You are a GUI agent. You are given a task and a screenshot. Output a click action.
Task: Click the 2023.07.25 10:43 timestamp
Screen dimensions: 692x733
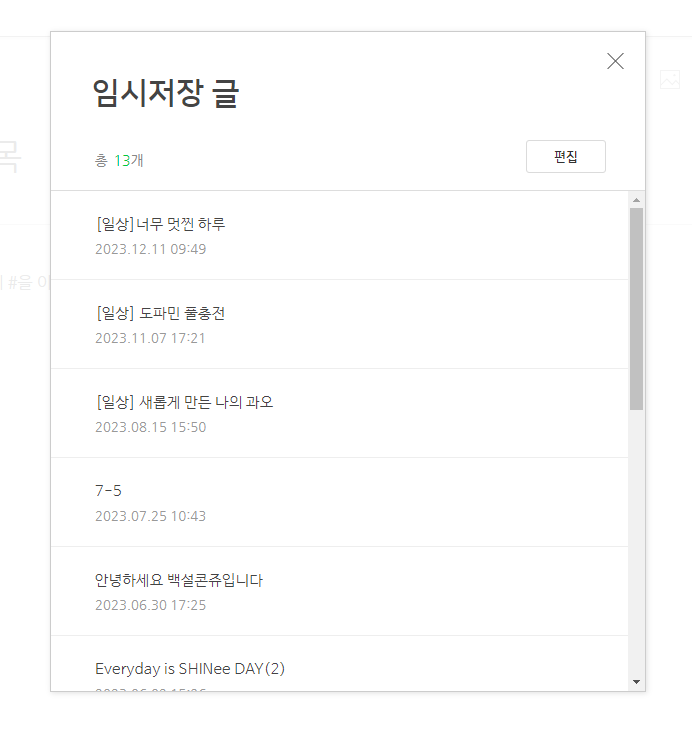coord(150,516)
